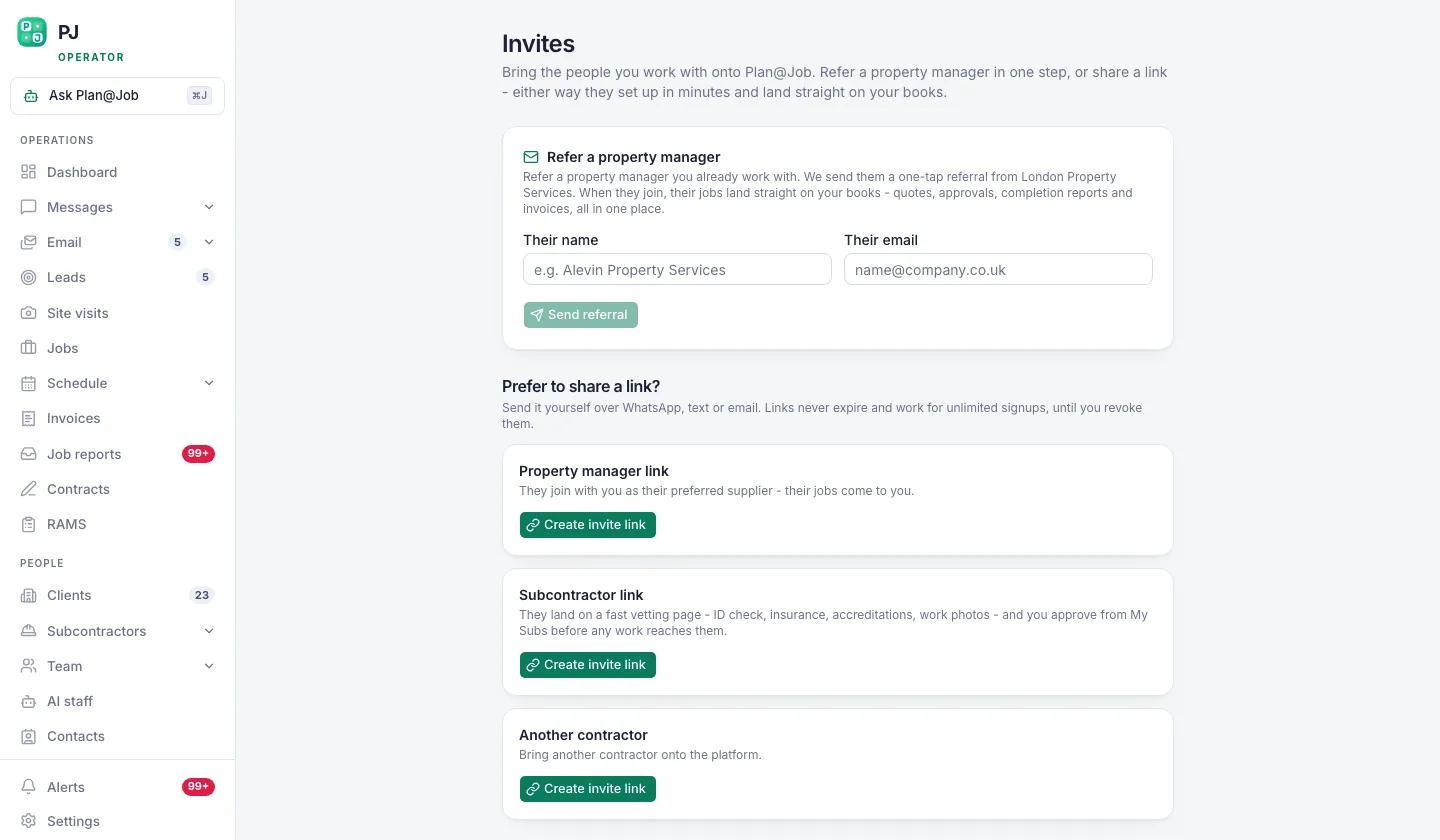Create invite link for Subcontractor
This screenshot has width=1440, height=840.
[588, 665]
